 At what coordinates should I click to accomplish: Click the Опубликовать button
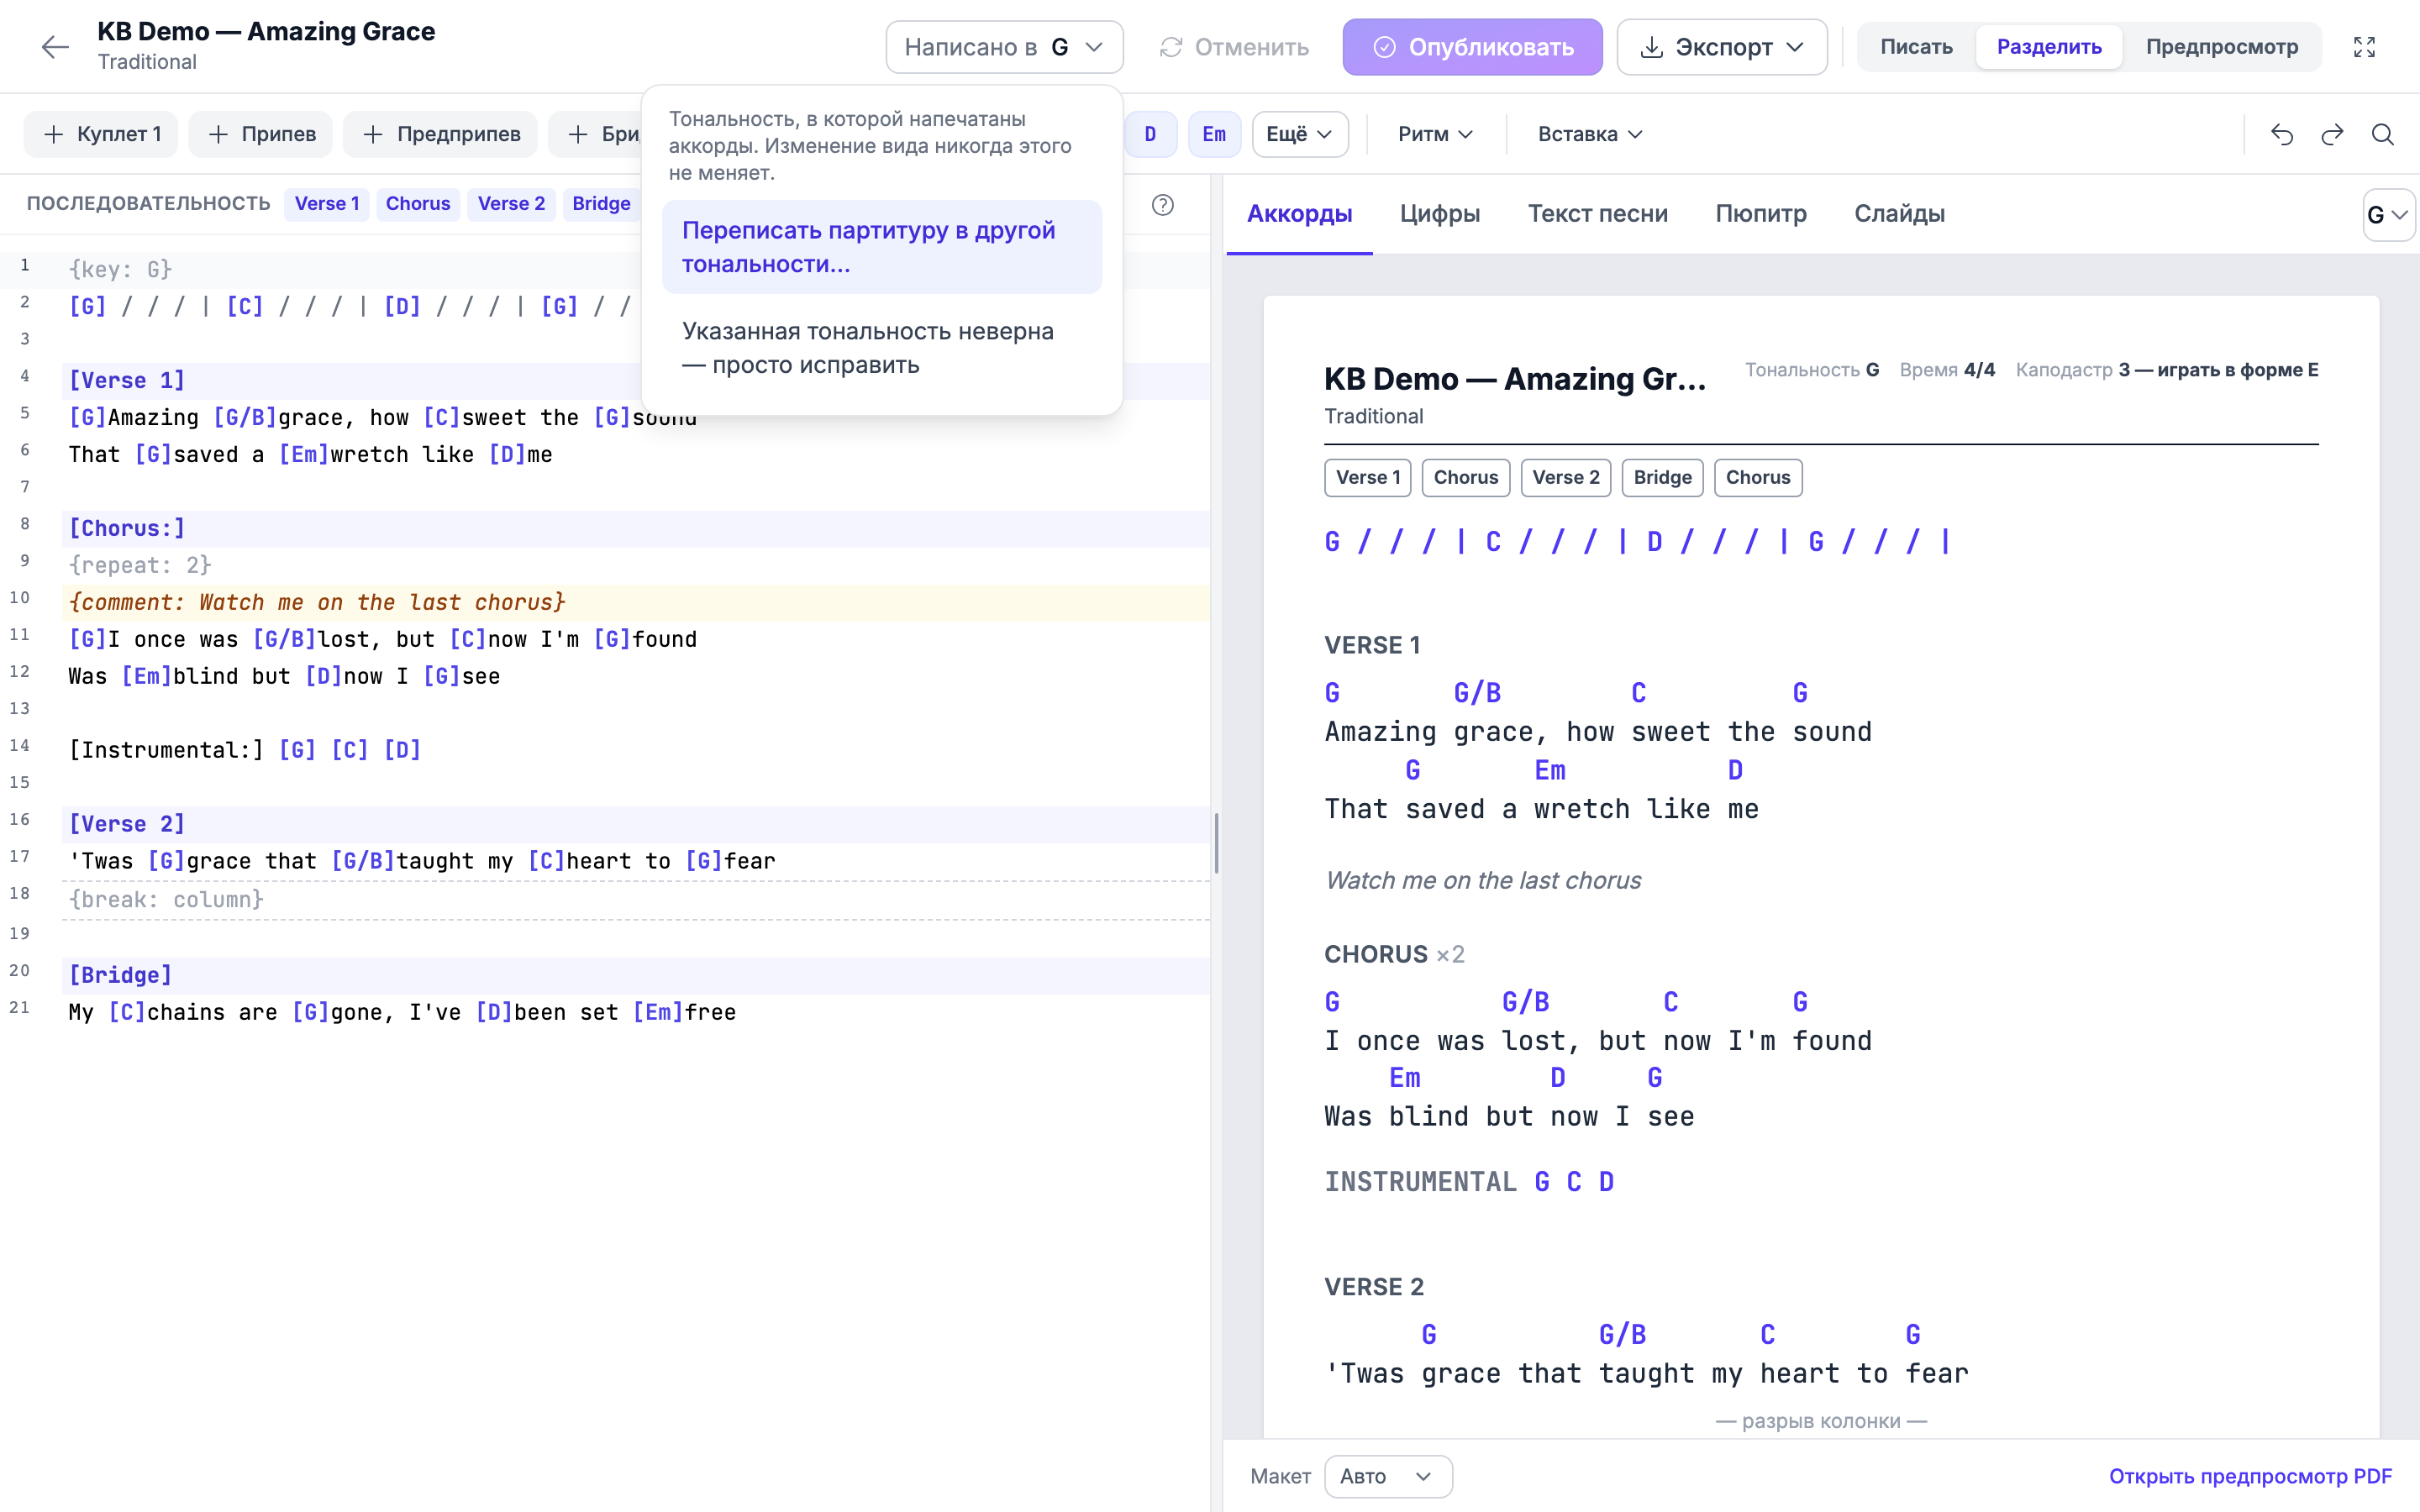pyautogui.click(x=1472, y=47)
